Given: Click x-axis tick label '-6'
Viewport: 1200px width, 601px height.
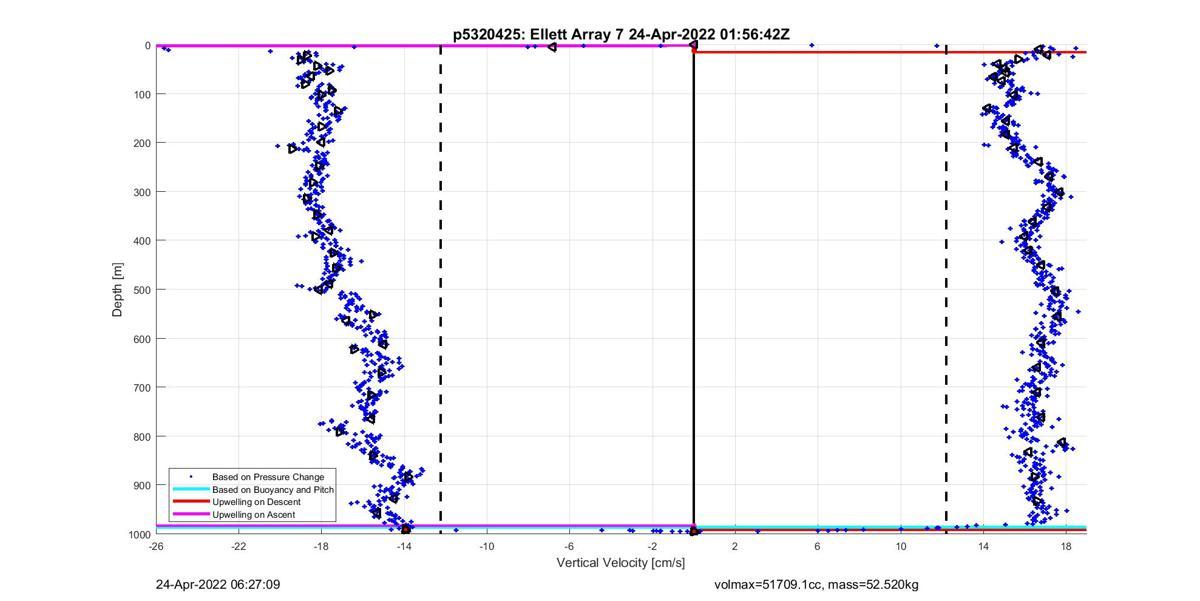Looking at the screenshot, I should pyautogui.click(x=569, y=546).
